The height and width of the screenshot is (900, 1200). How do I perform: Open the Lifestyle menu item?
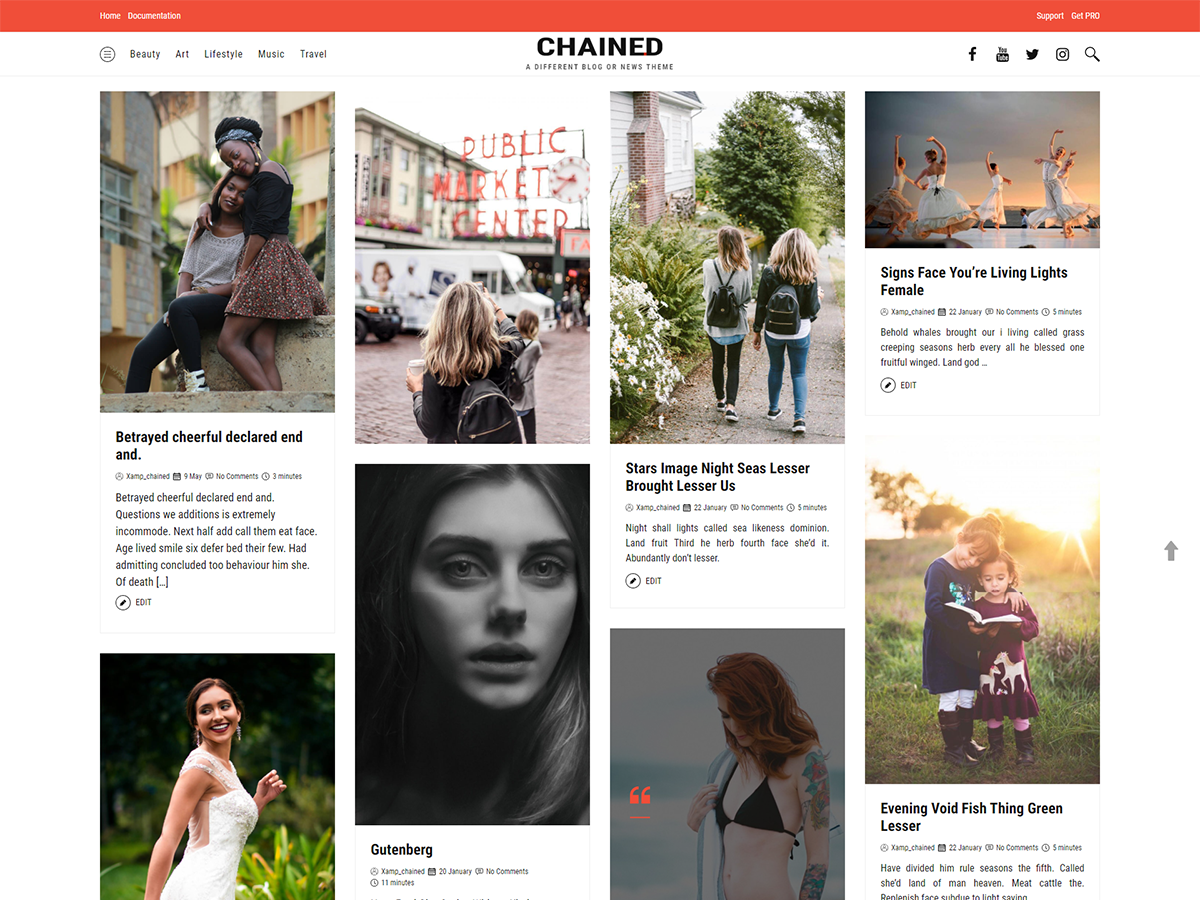pos(223,54)
